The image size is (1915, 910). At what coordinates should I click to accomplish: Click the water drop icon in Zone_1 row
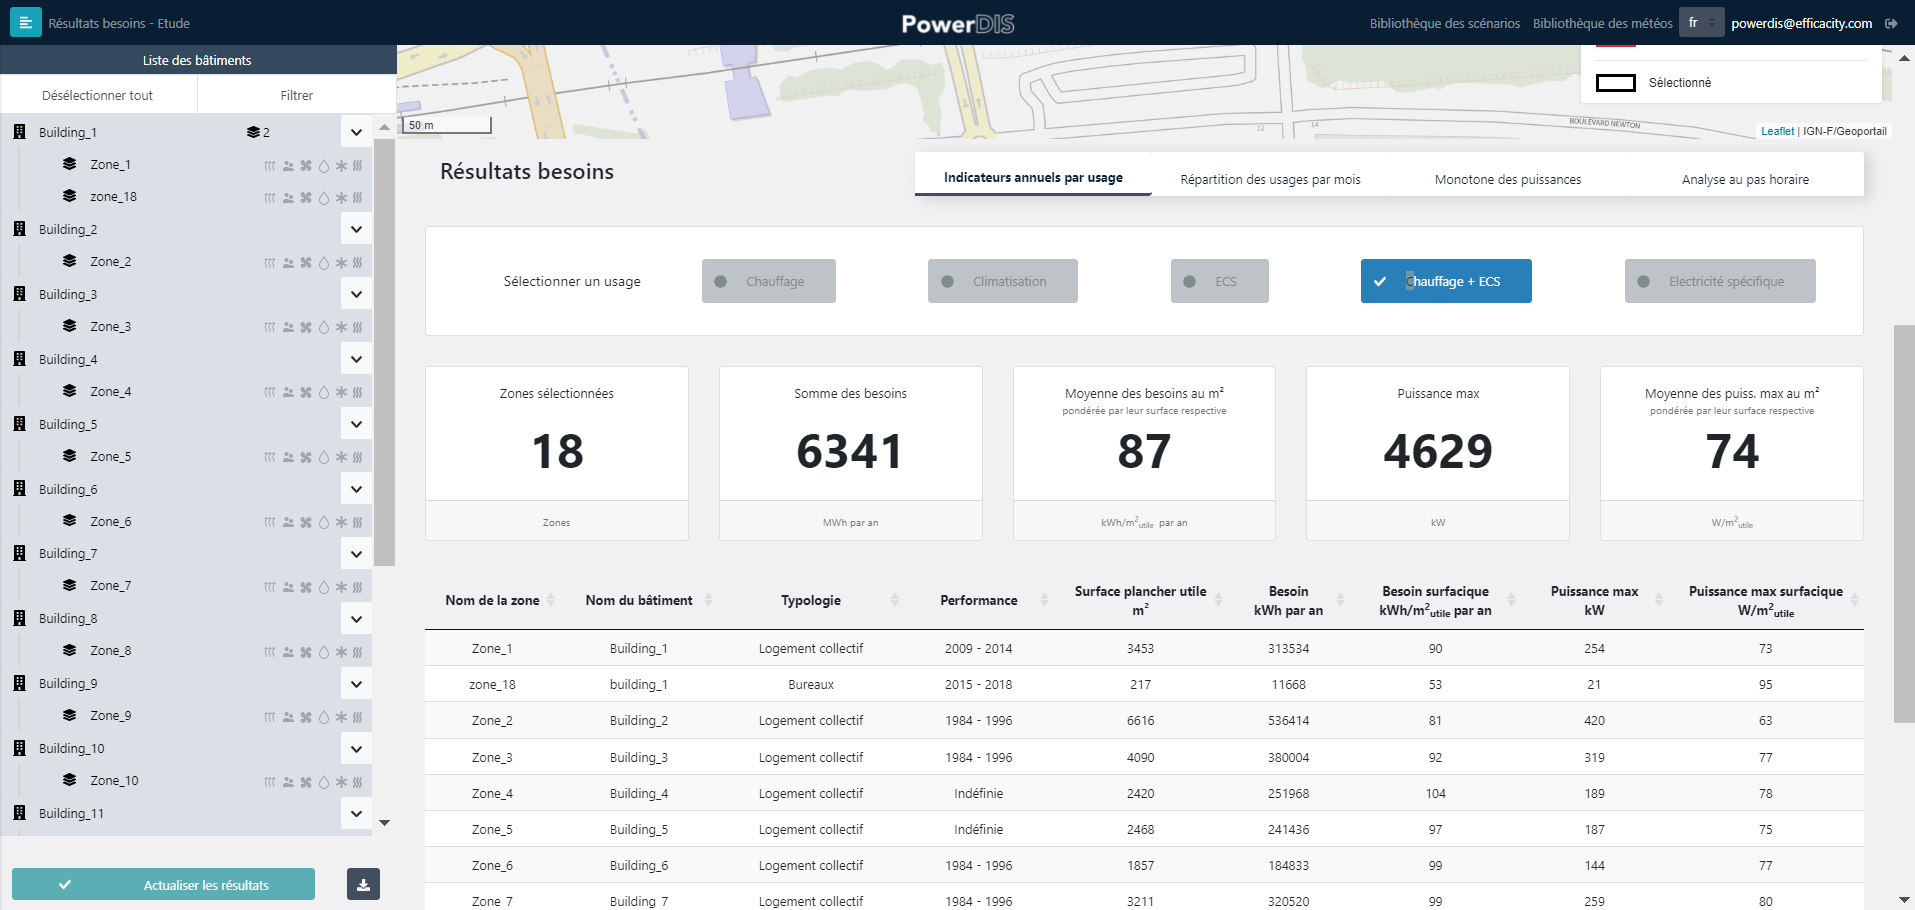click(x=323, y=166)
